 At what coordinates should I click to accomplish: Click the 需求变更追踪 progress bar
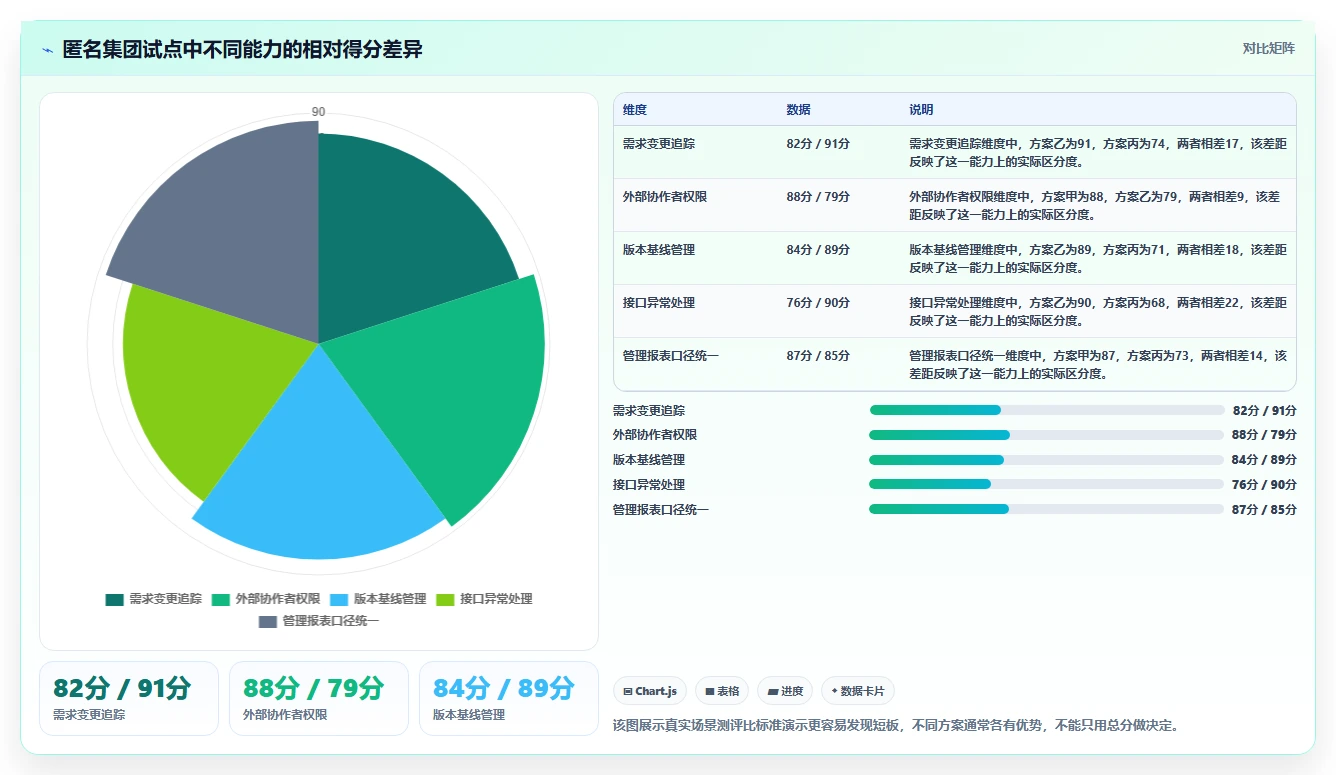[1047, 410]
